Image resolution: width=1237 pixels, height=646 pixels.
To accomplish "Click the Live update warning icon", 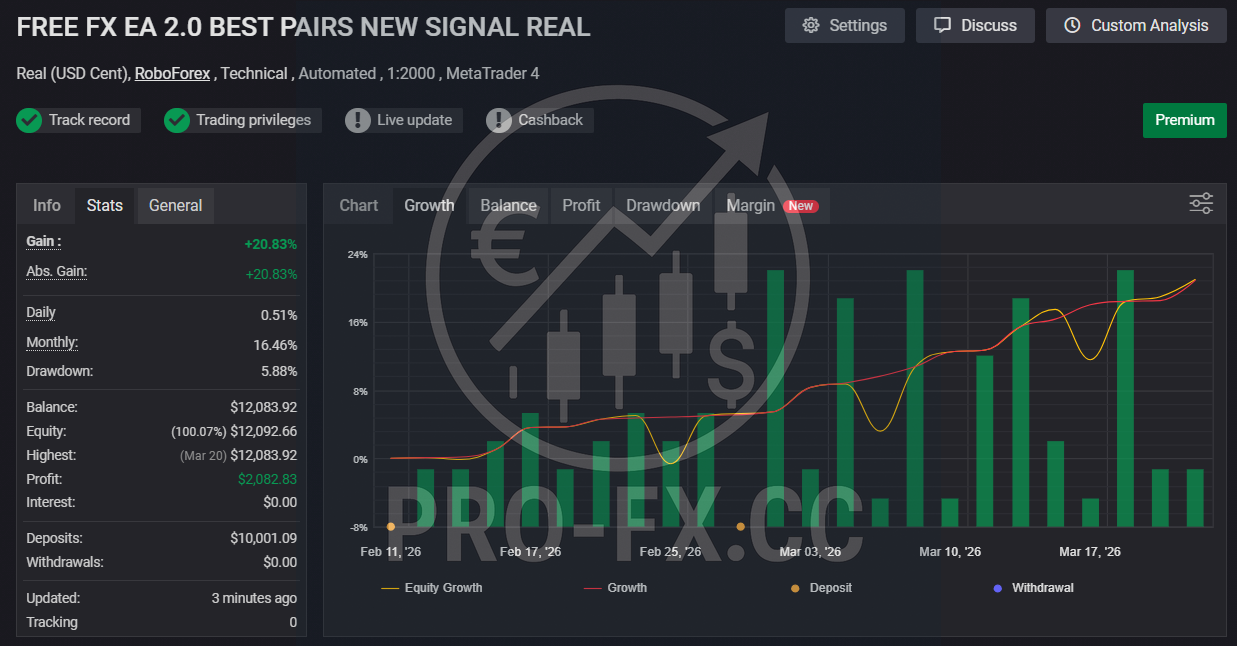I will click(x=358, y=120).
